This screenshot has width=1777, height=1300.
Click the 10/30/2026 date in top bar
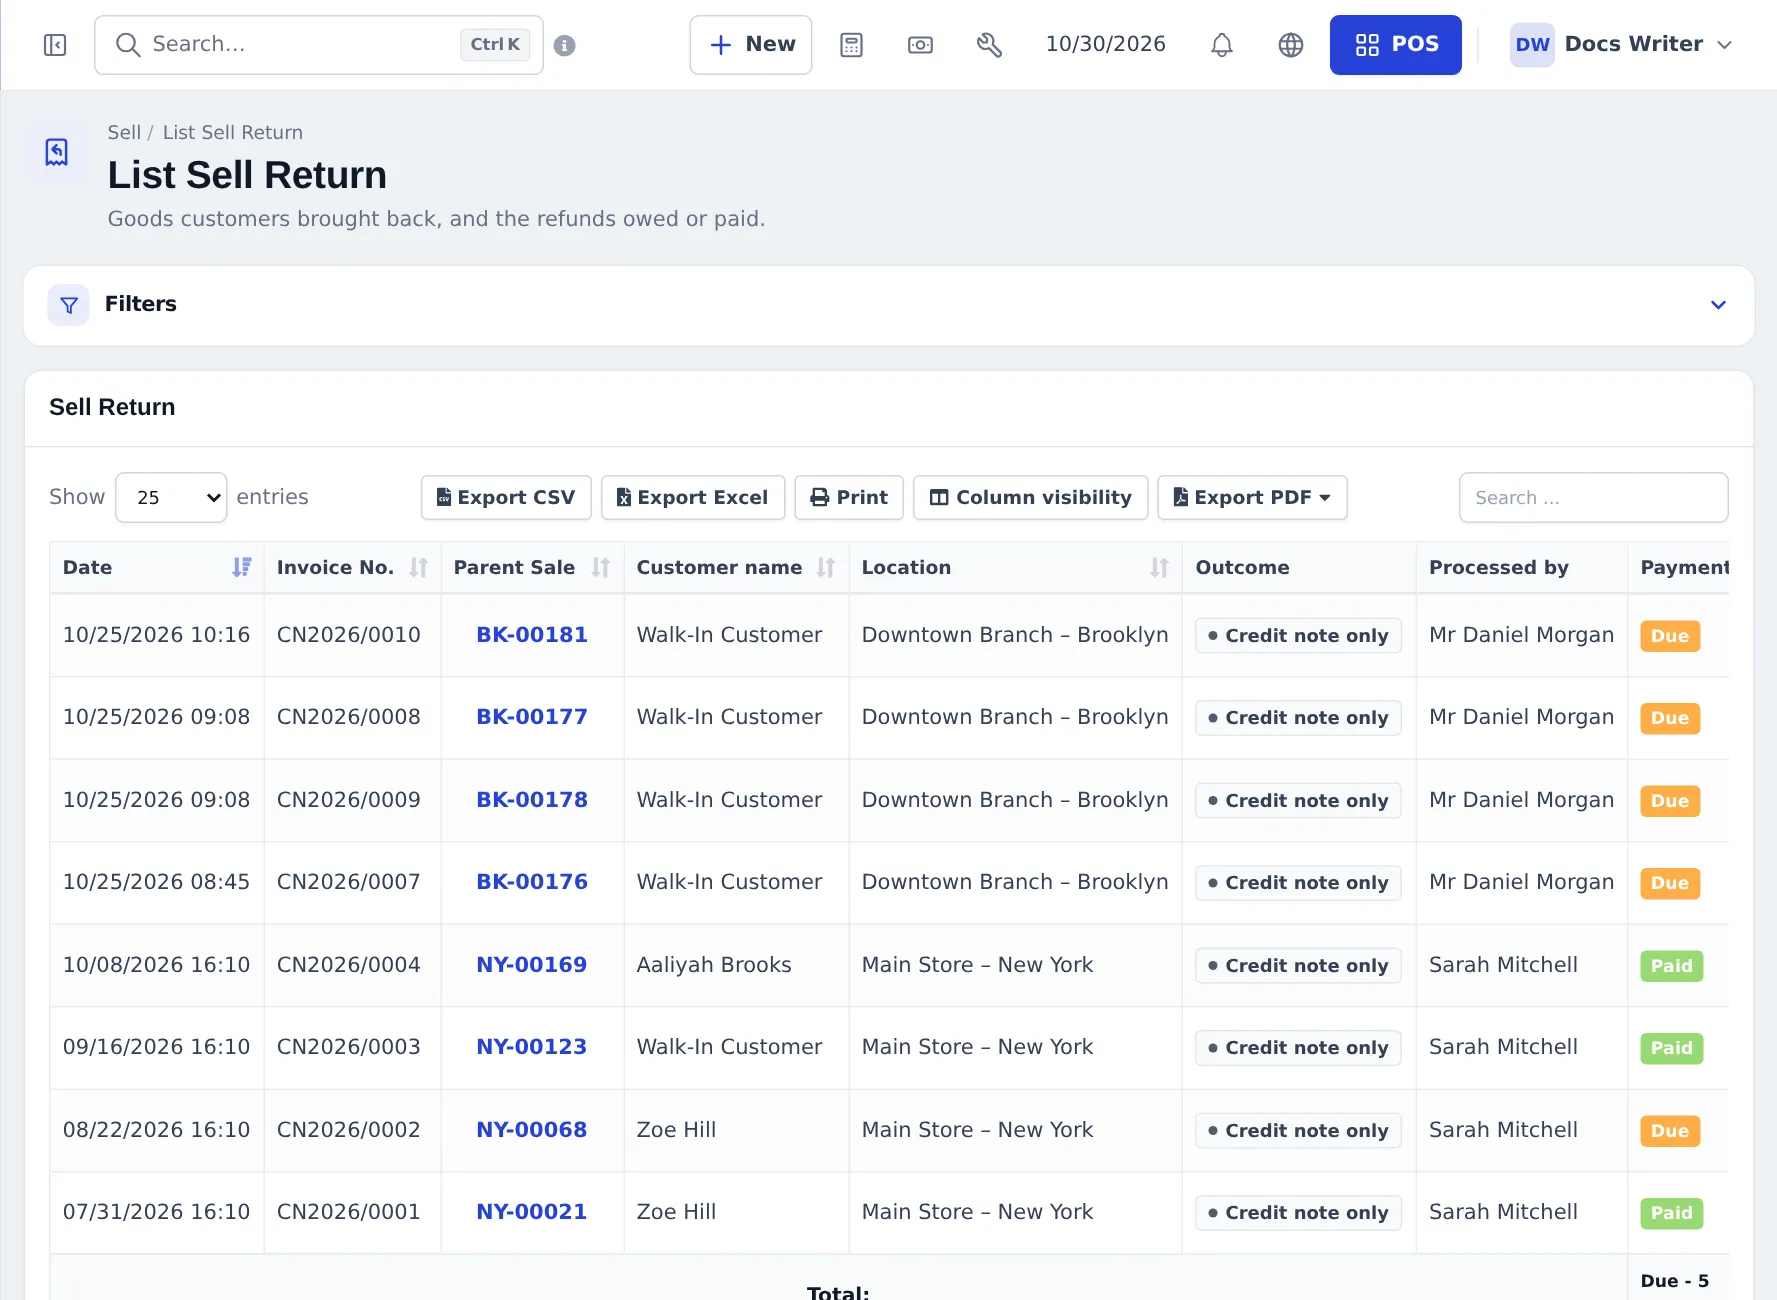tap(1106, 45)
